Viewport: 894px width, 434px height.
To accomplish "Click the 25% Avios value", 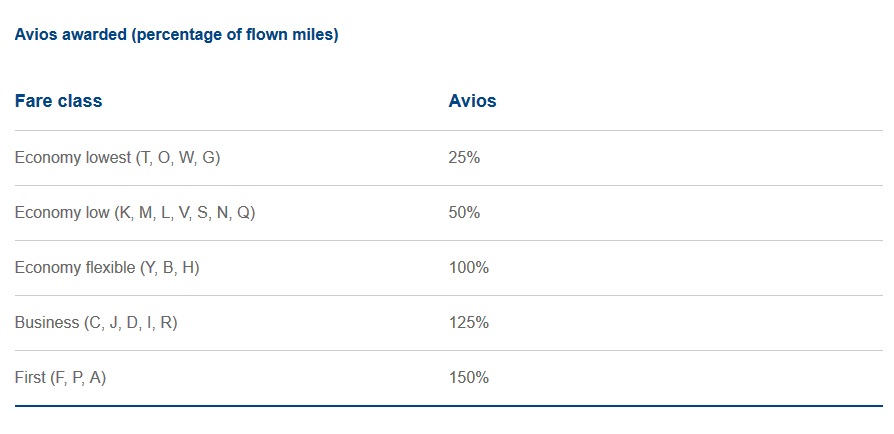I will (x=464, y=158).
